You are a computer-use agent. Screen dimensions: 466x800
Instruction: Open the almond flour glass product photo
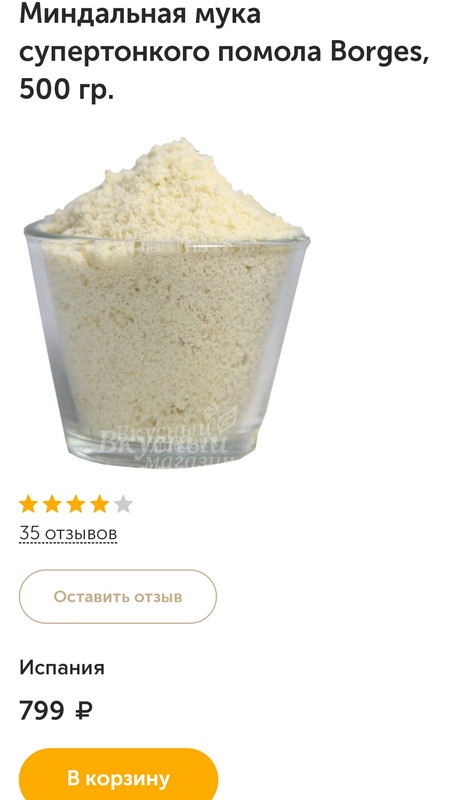click(167, 304)
